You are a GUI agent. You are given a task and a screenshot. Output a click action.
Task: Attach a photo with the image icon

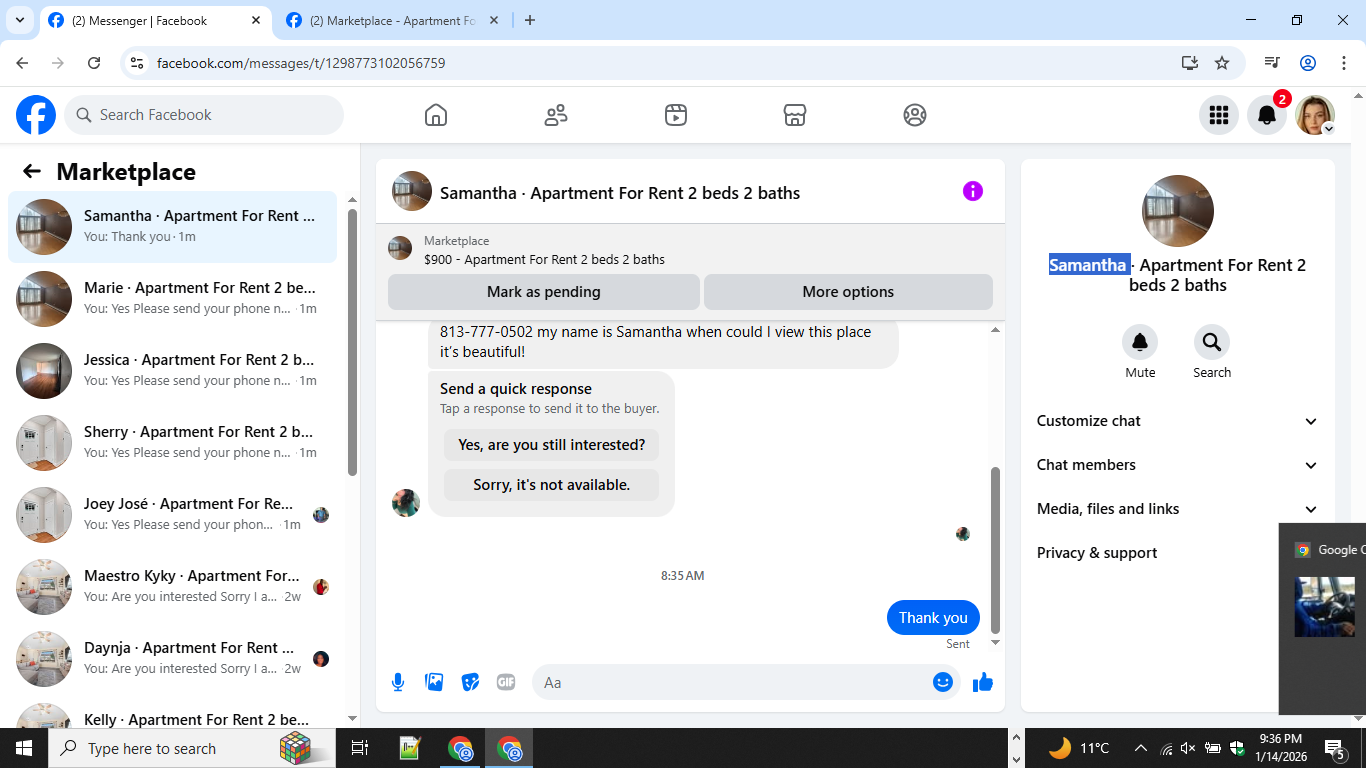[434, 682]
